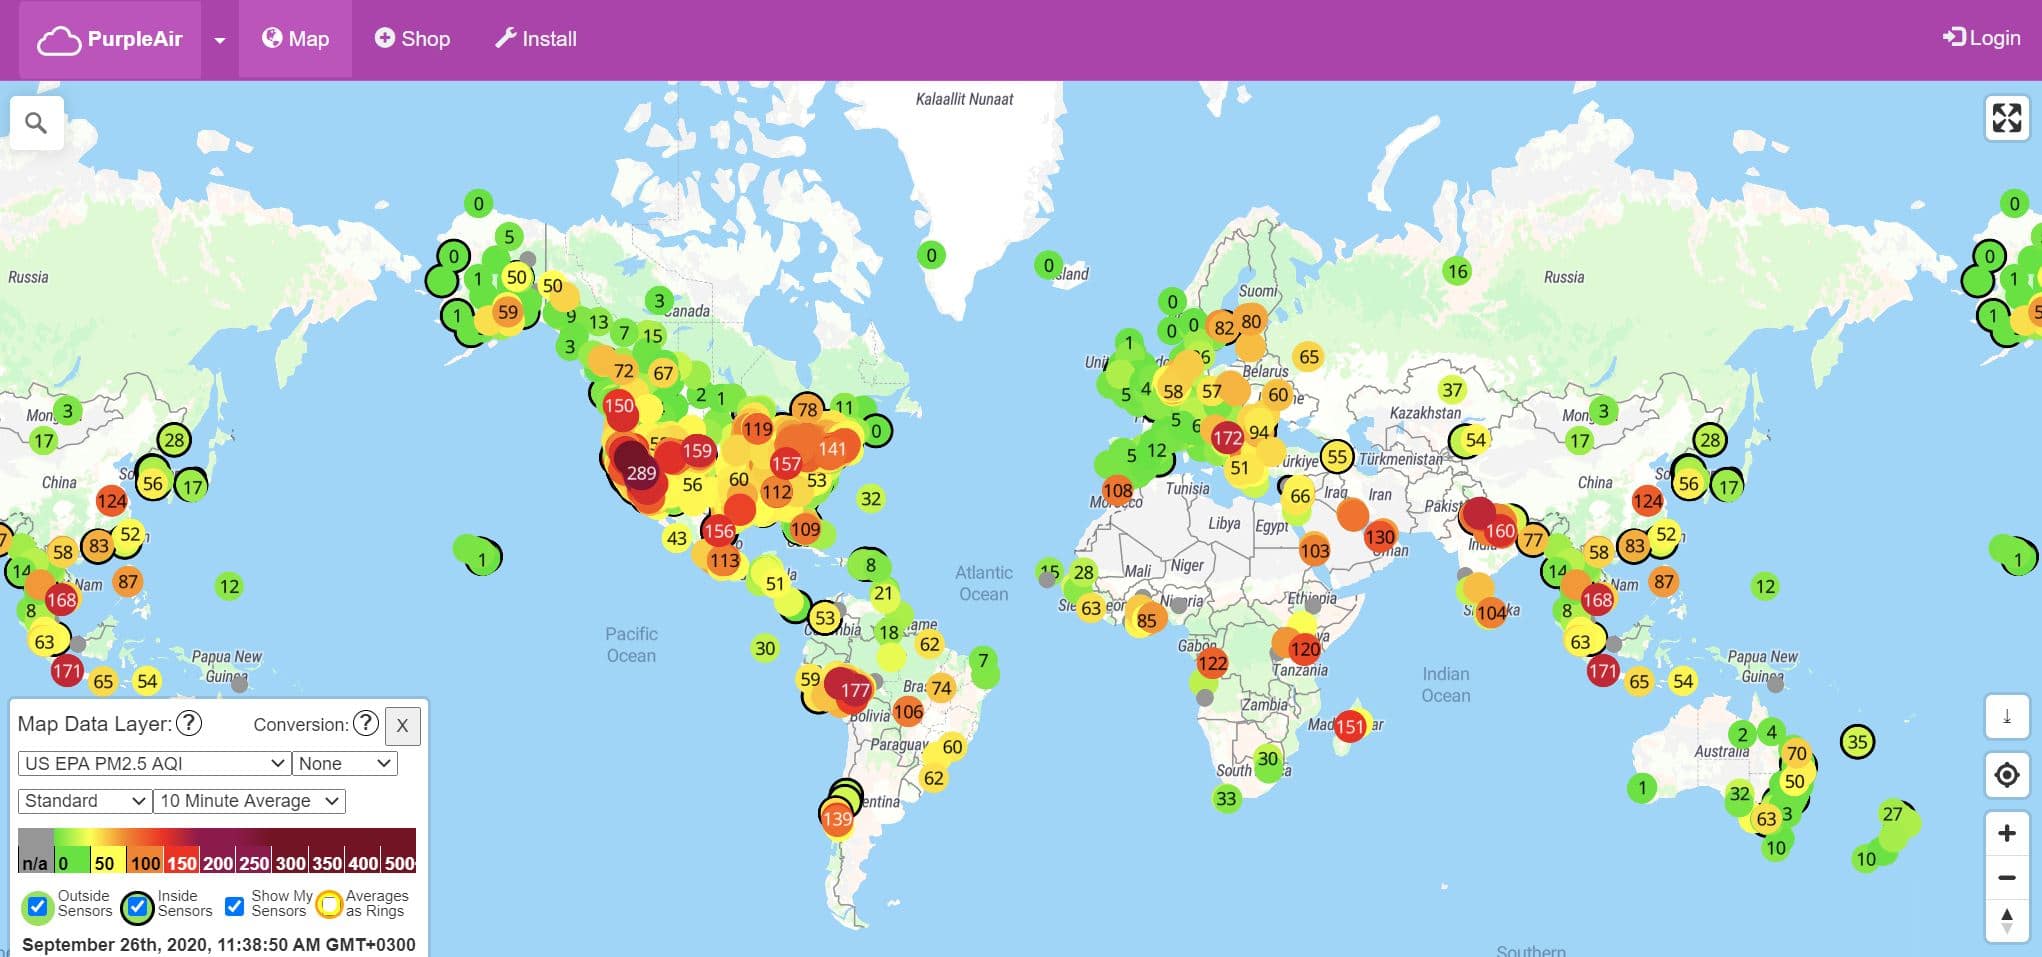
Task: Click the Atlantic Ocean map label
Action: click(x=984, y=583)
